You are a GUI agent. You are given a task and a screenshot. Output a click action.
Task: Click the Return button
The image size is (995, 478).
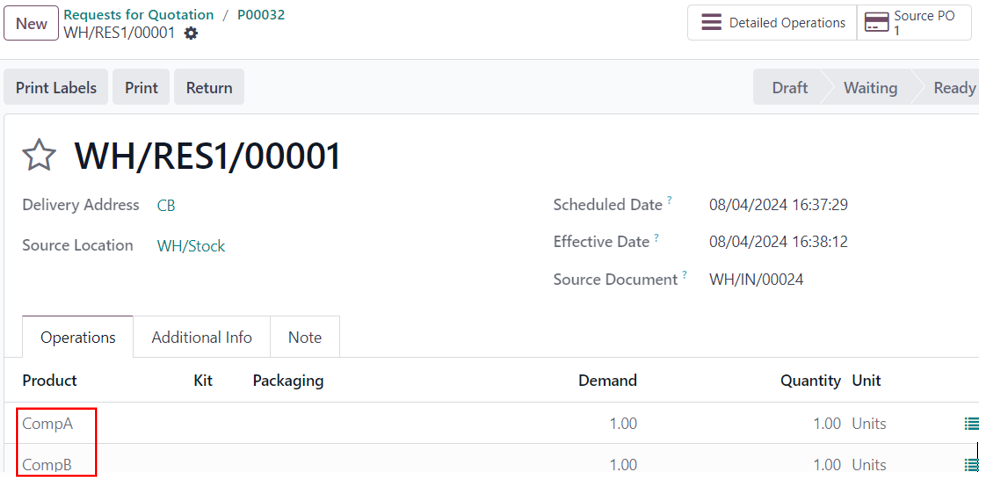(x=209, y=88)
